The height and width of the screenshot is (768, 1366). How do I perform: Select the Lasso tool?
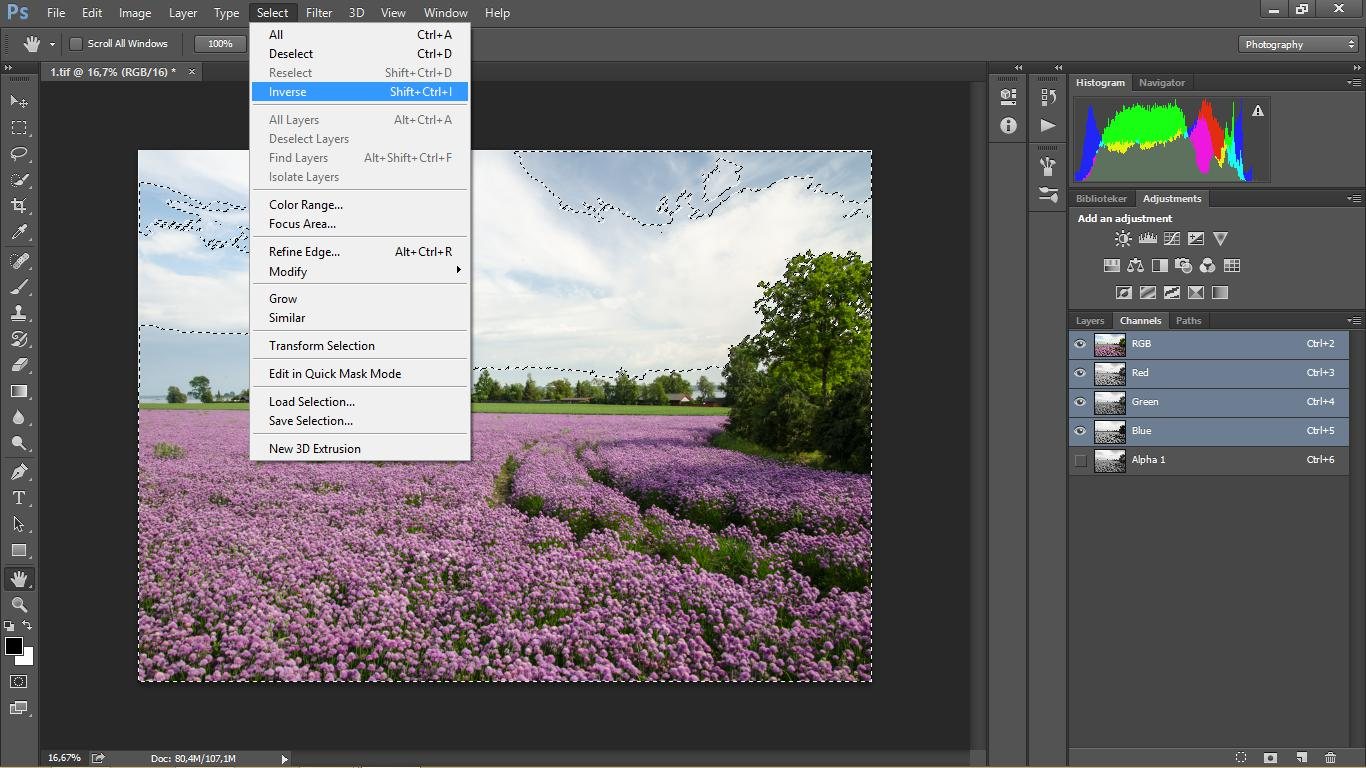[x=19, y=154]
